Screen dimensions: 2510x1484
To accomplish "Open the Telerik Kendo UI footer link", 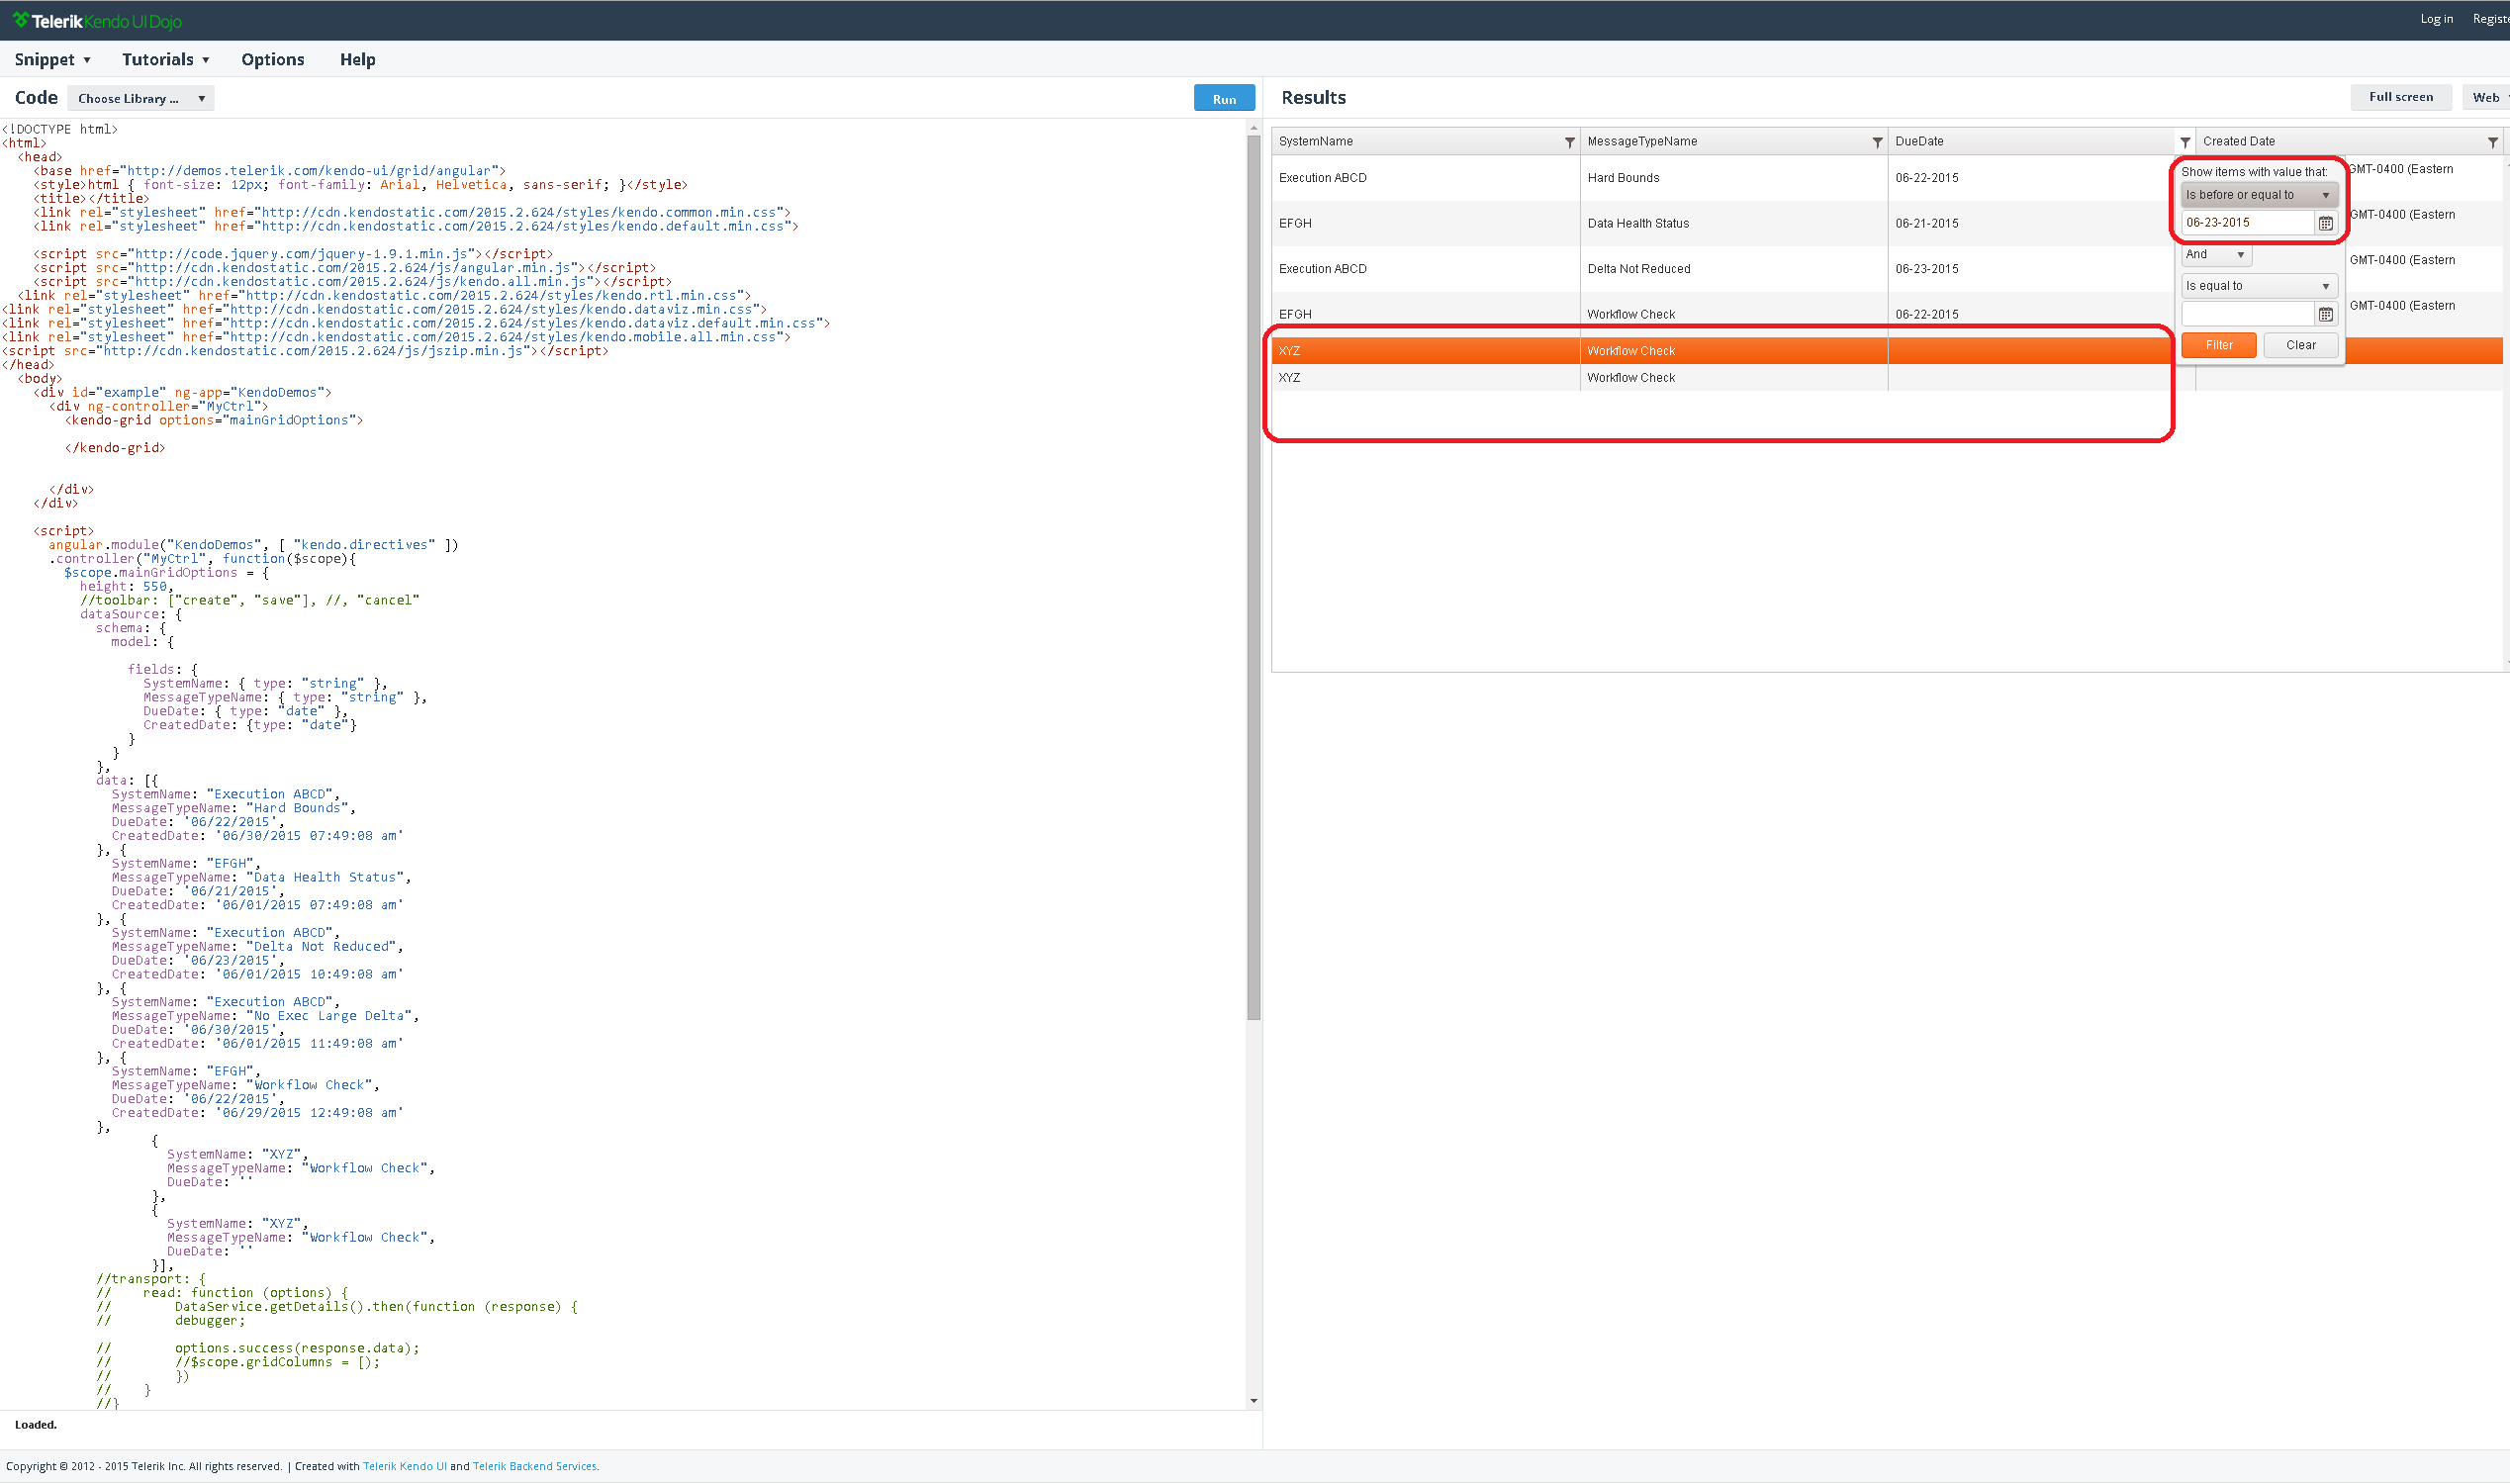I will coord(404,1466).
